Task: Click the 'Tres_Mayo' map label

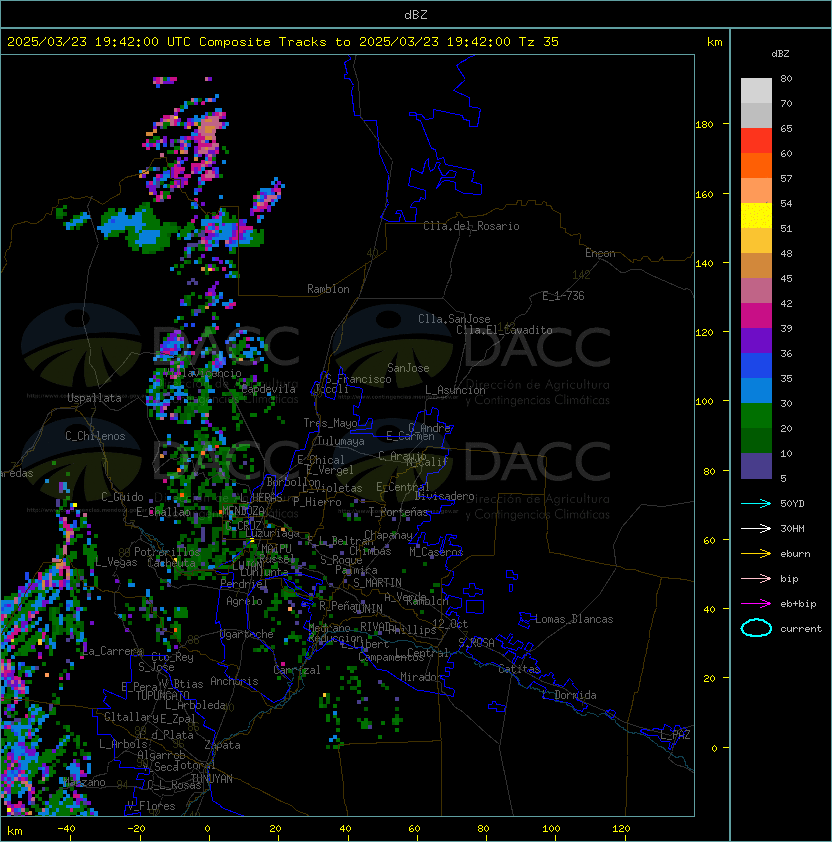Action: 330,423
